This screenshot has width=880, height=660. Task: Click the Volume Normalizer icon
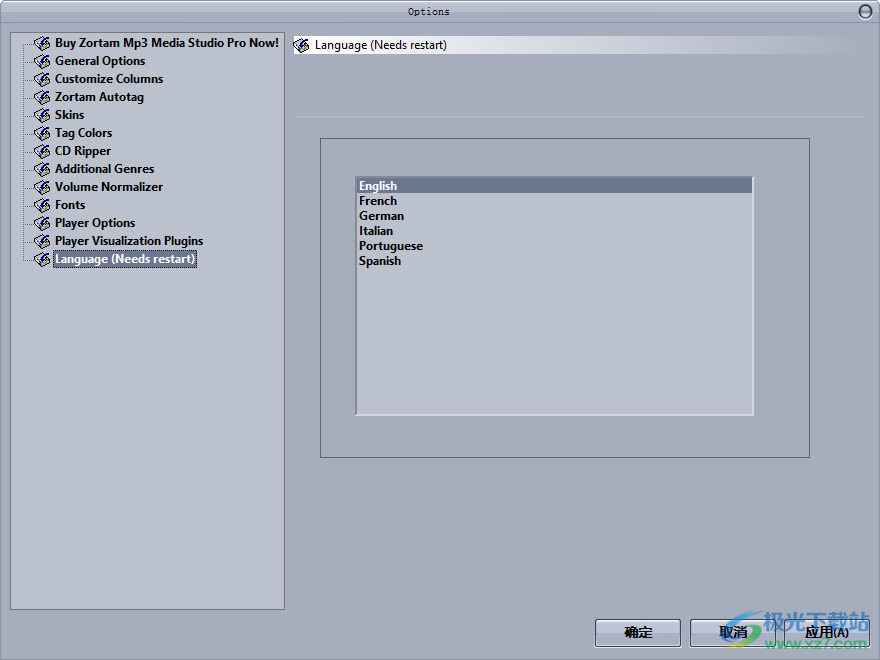[x=41, y=187]
